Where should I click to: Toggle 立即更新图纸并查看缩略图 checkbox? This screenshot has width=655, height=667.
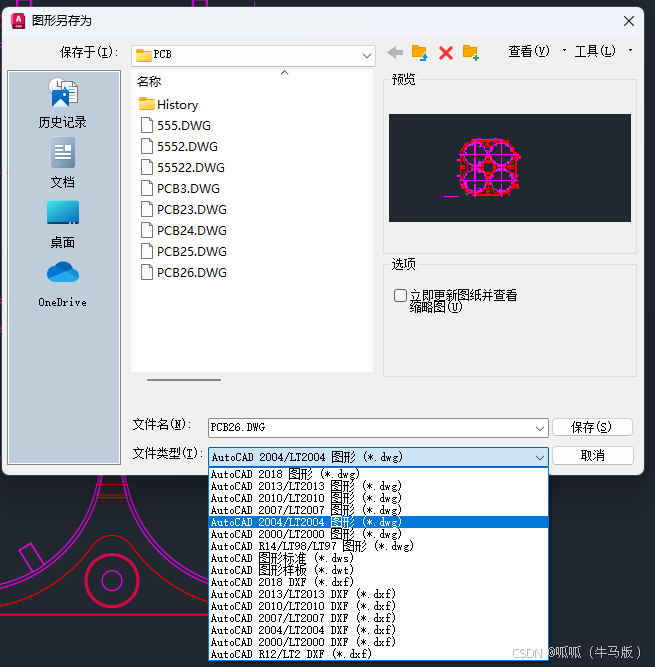point(400,295)
